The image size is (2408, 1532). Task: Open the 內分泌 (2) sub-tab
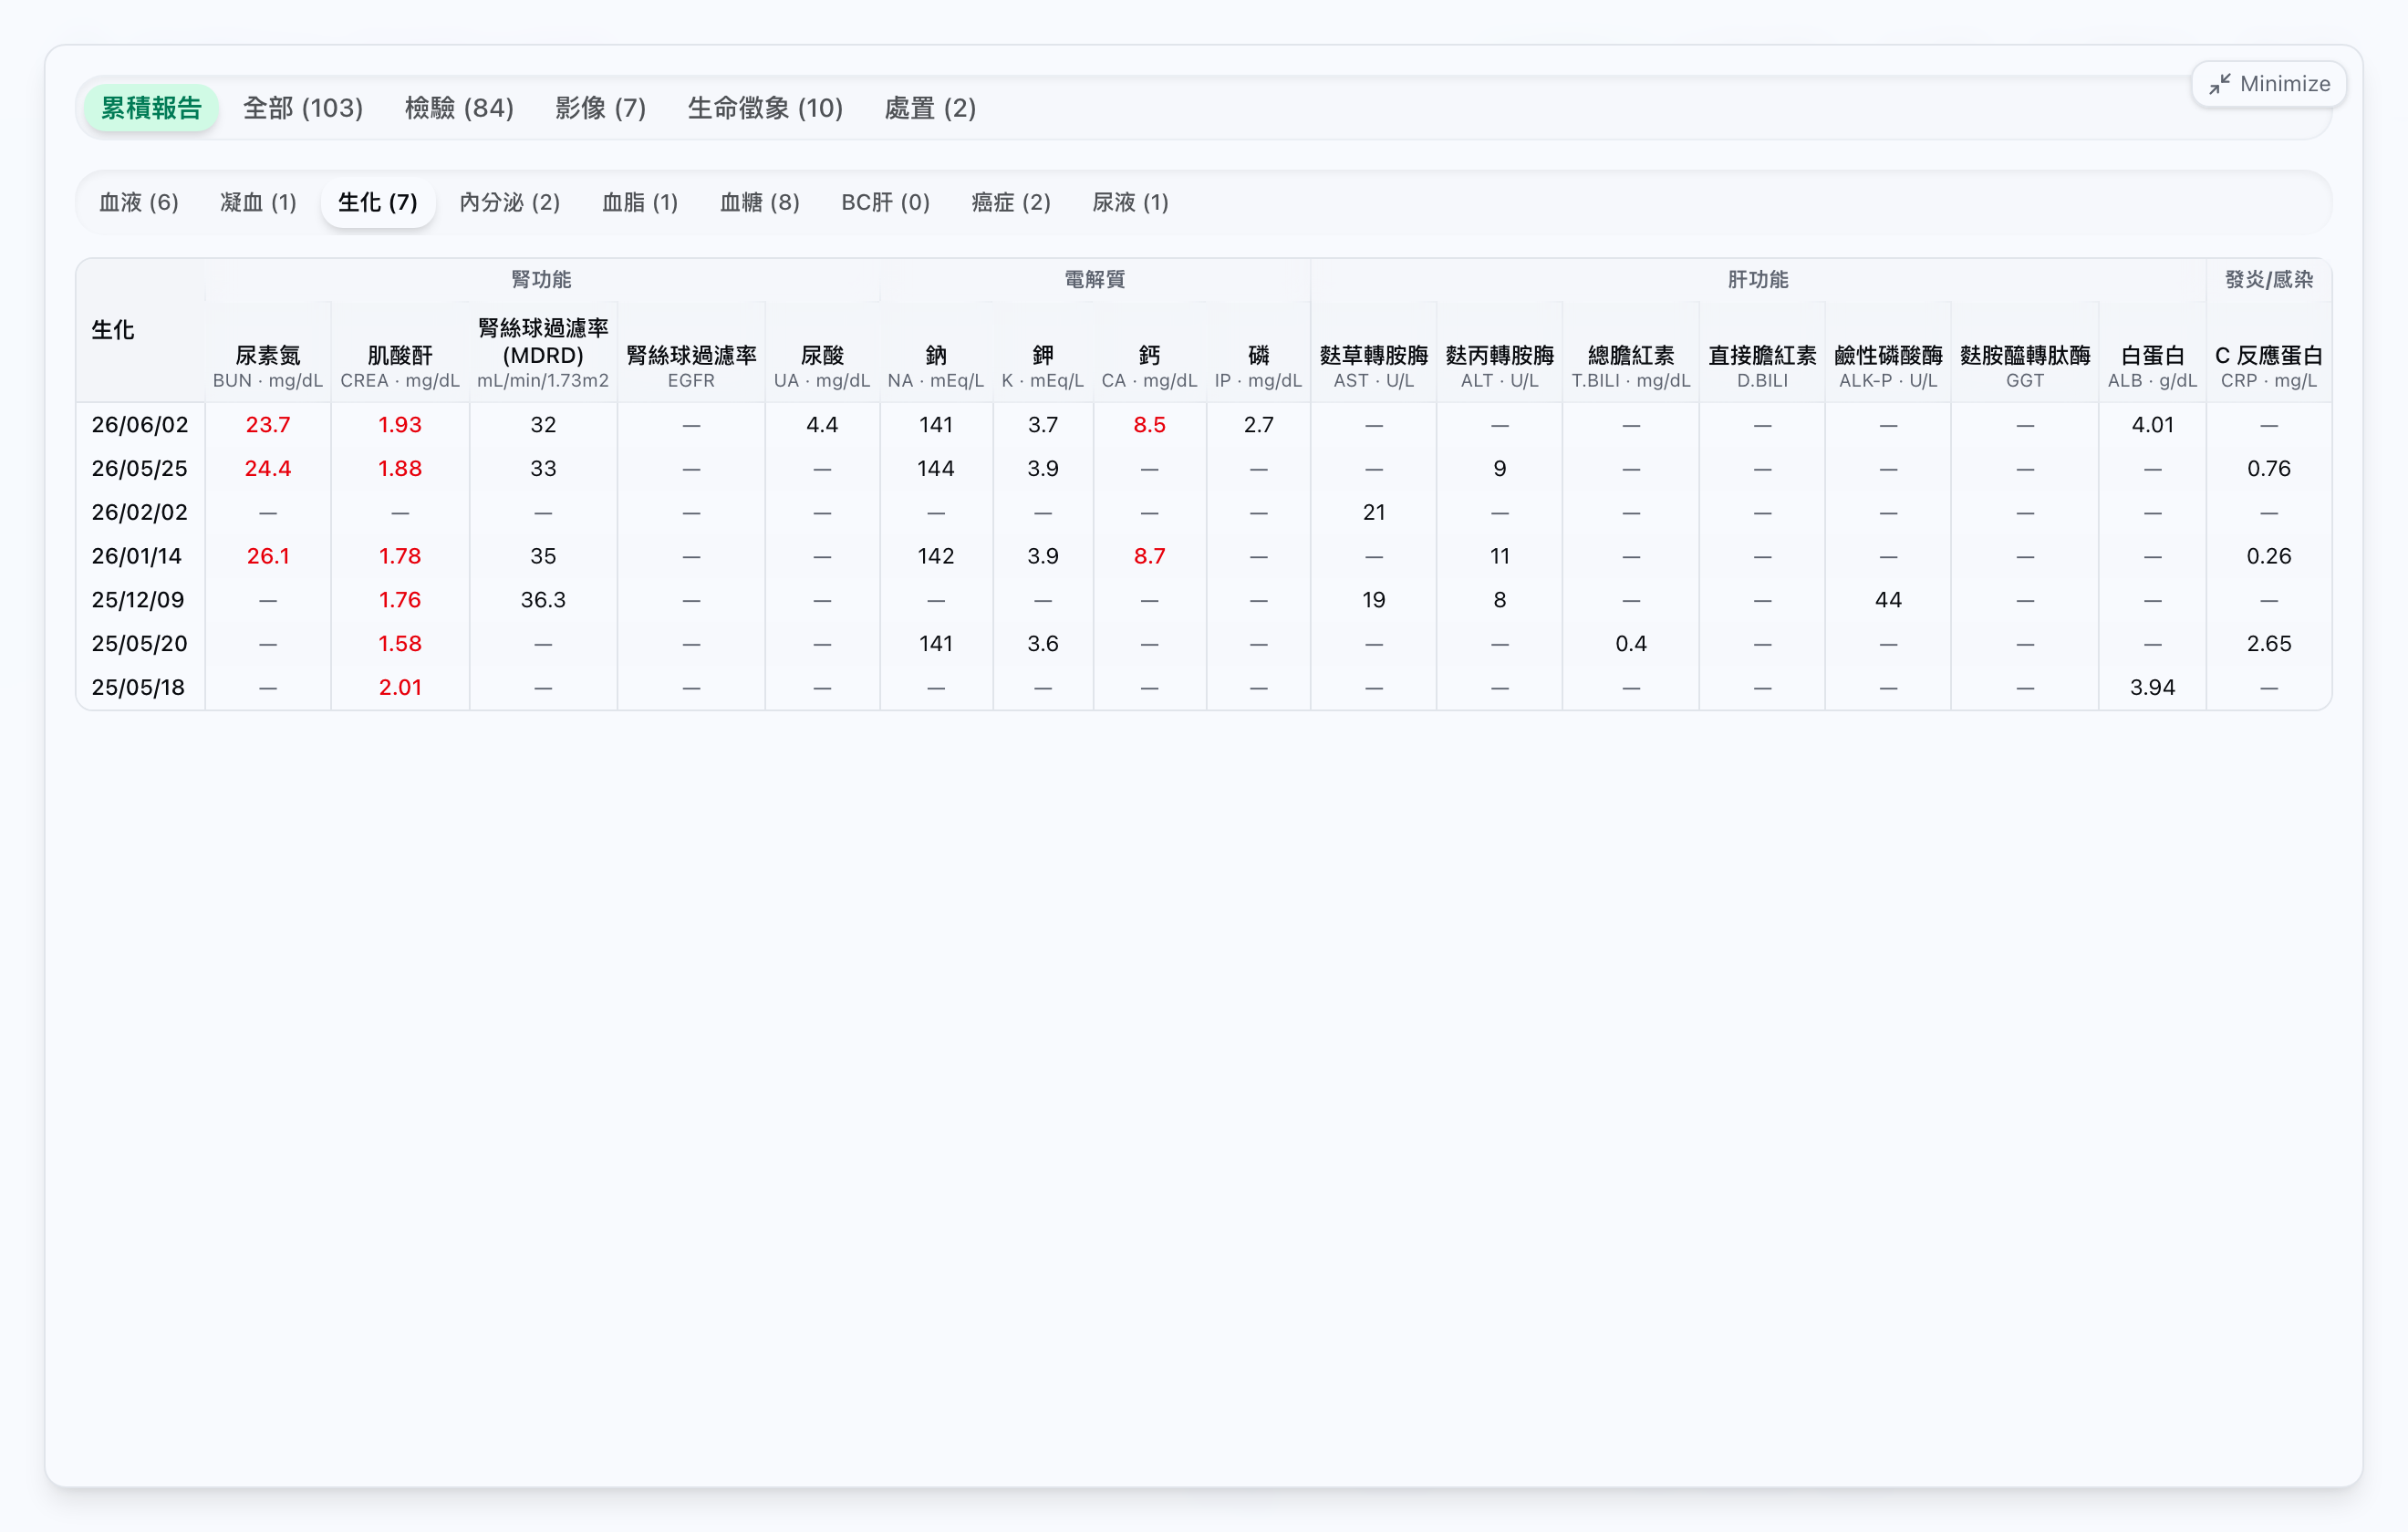tap(510, 203)
